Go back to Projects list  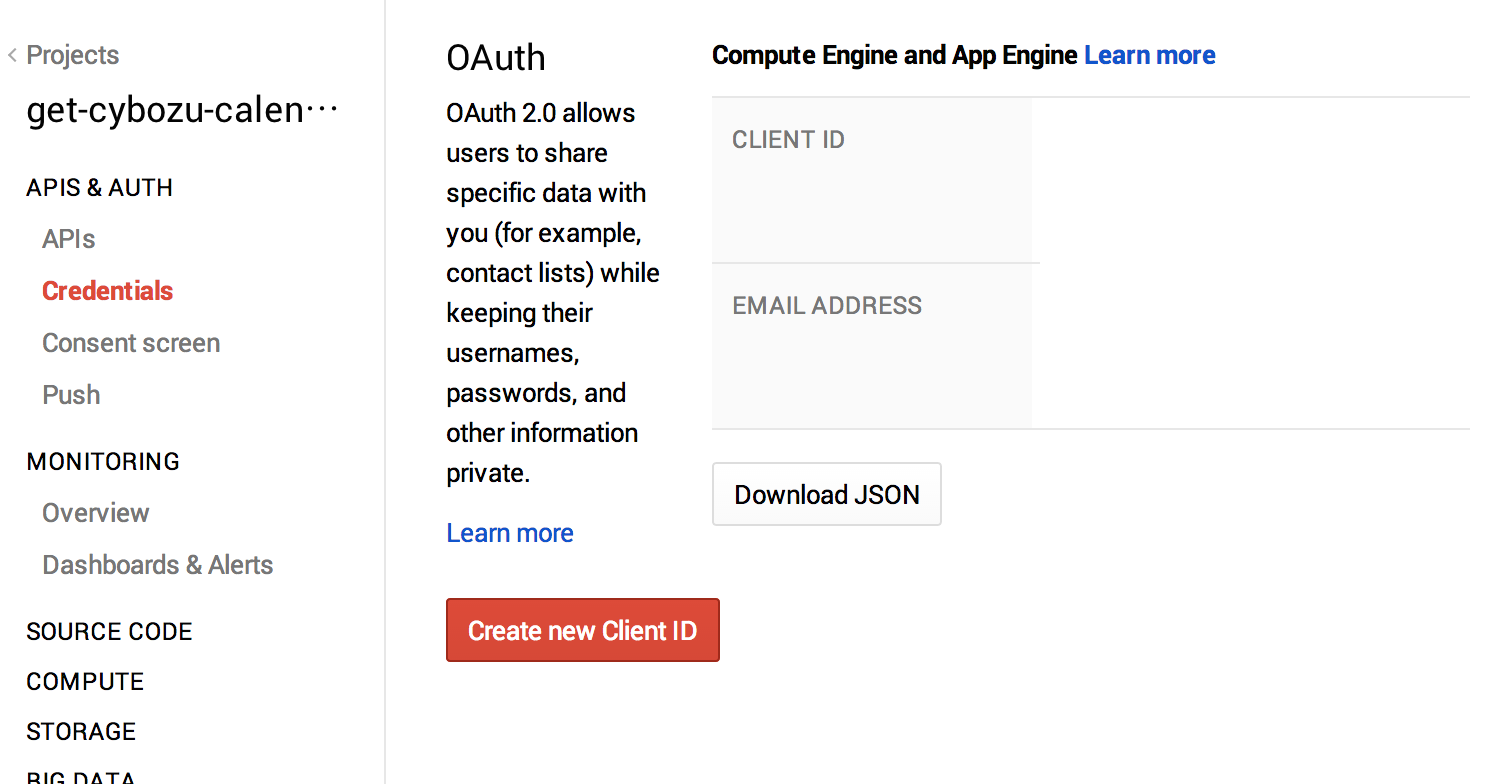[x=63, y=55]
